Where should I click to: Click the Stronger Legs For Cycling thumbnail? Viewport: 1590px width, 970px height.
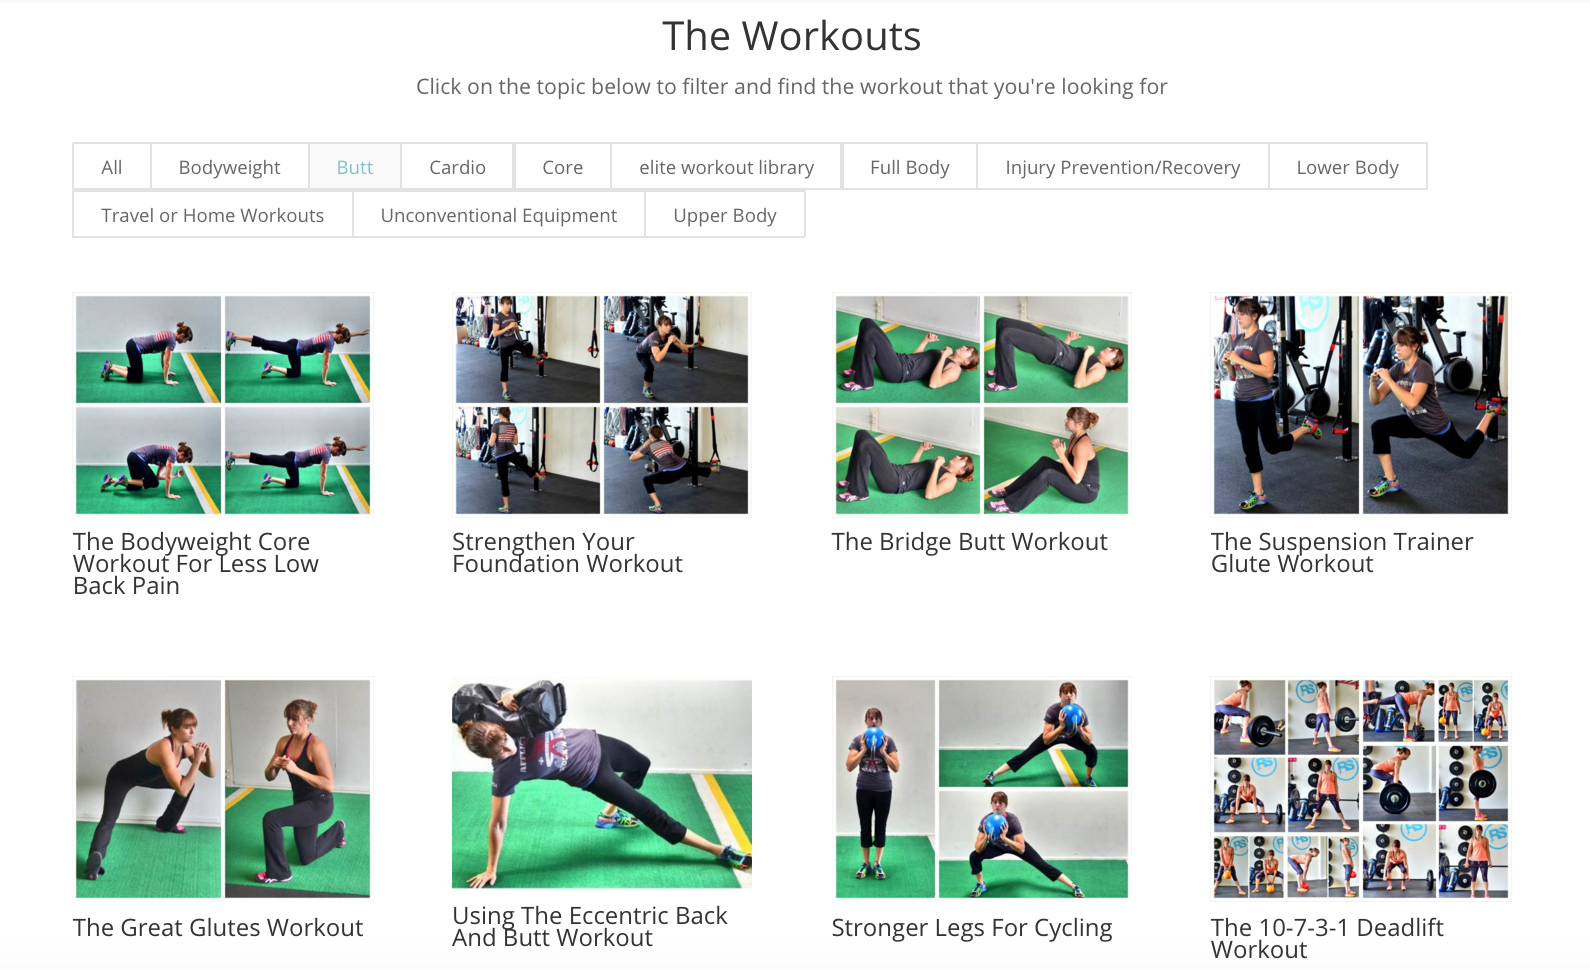pos(982,789)
